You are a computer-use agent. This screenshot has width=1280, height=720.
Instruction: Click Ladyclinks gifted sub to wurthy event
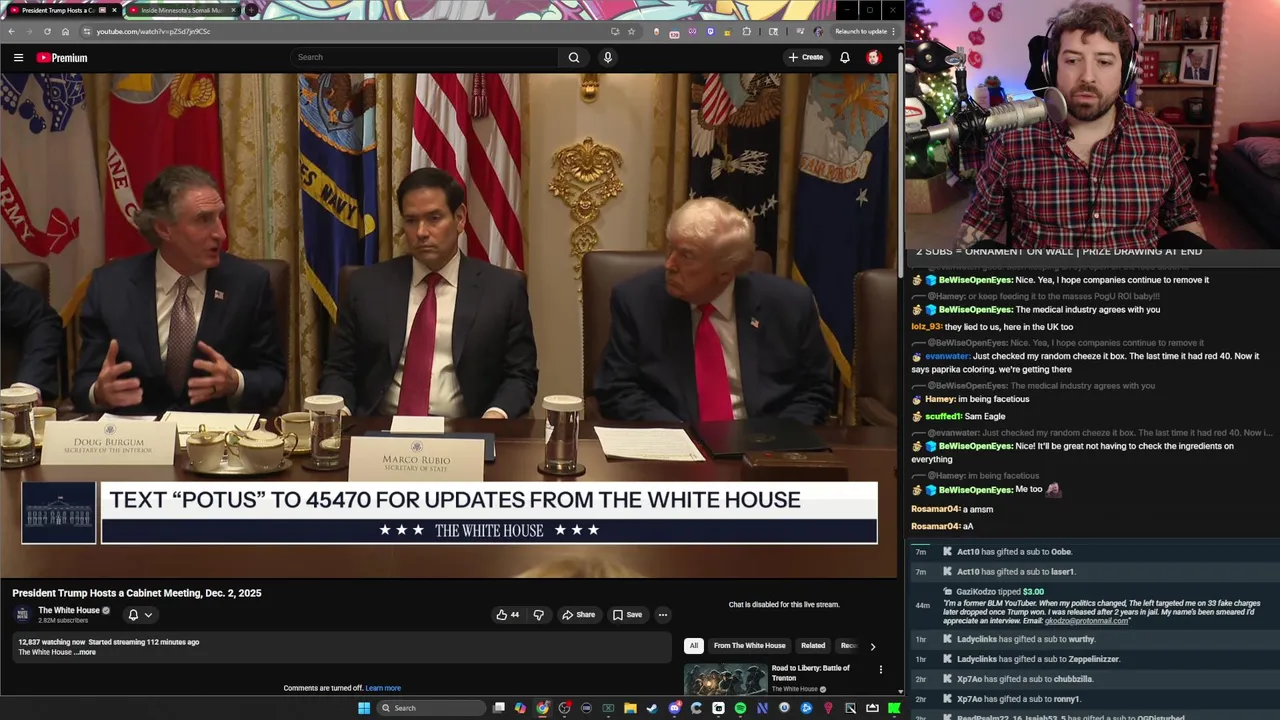pyautogui.click(x=1026, y=639)
